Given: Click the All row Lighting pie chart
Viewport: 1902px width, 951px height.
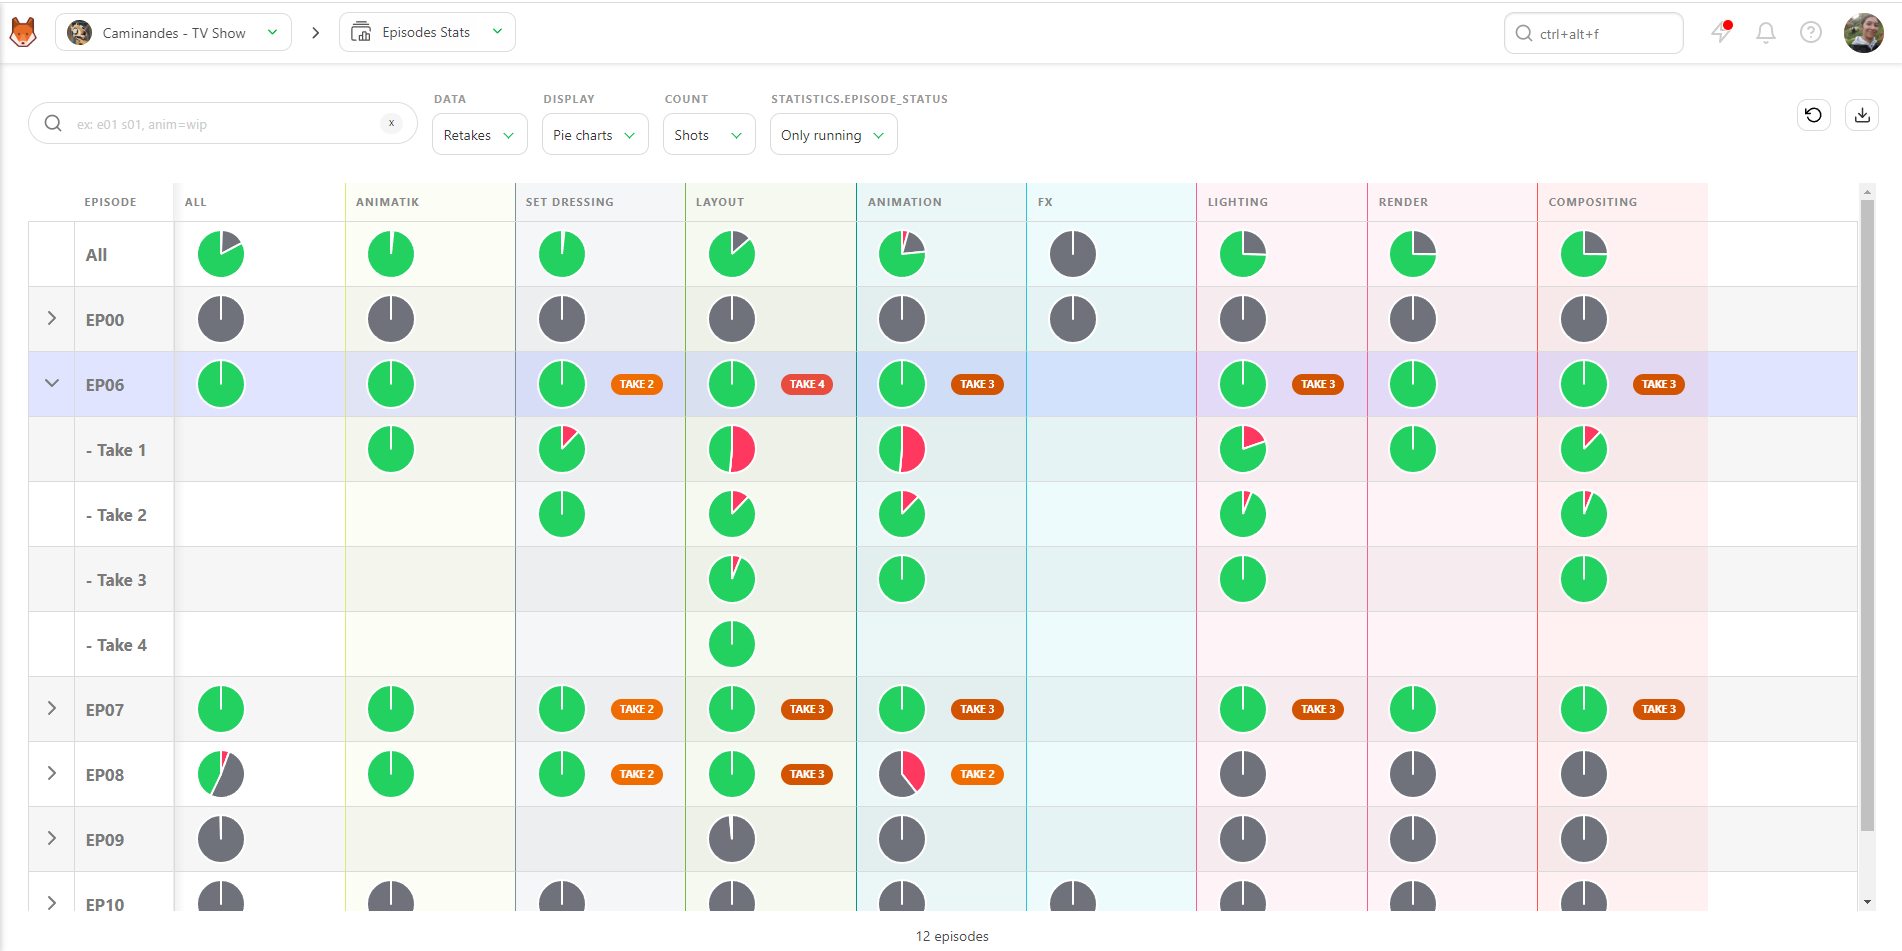Looking at the screenshot, I should [x=1243, y=254].
